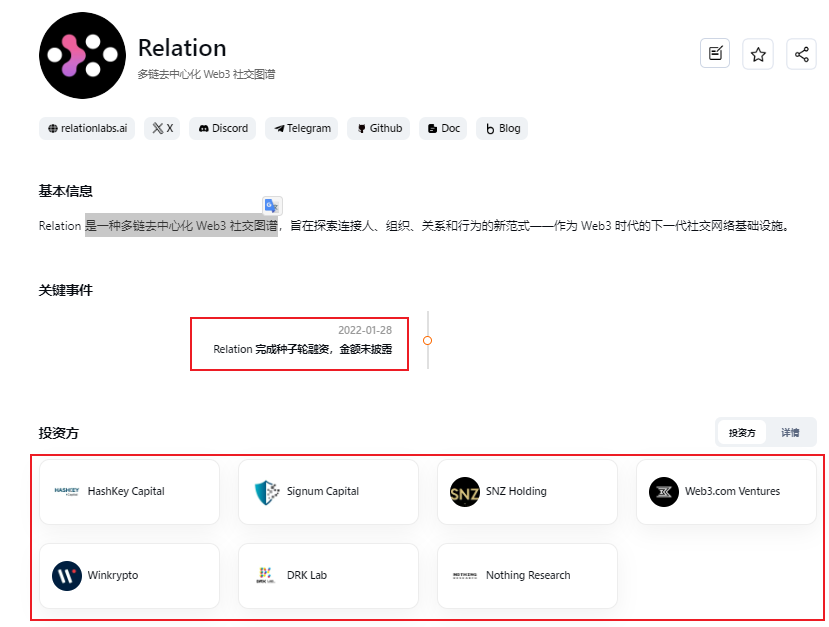Open the DRK Lab investor card
The image size is (829, 627).
click(x=328, y=576)
